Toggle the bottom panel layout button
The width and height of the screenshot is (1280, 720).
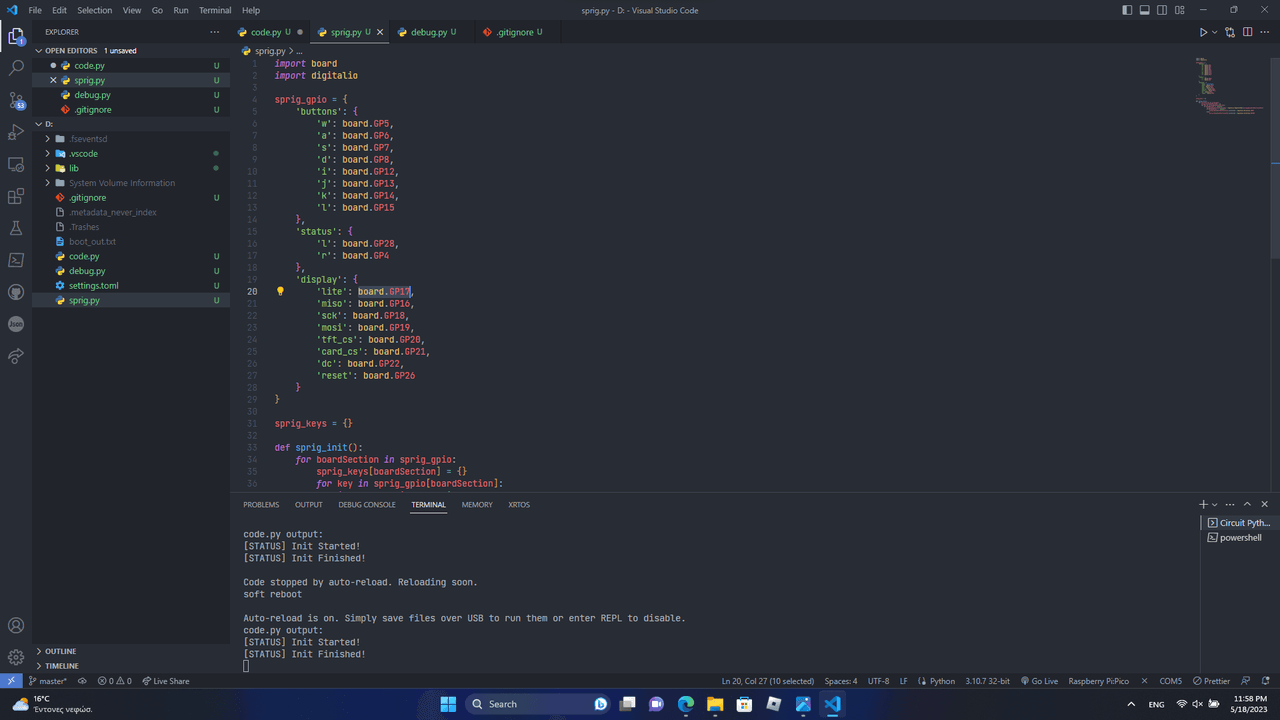1144,10
